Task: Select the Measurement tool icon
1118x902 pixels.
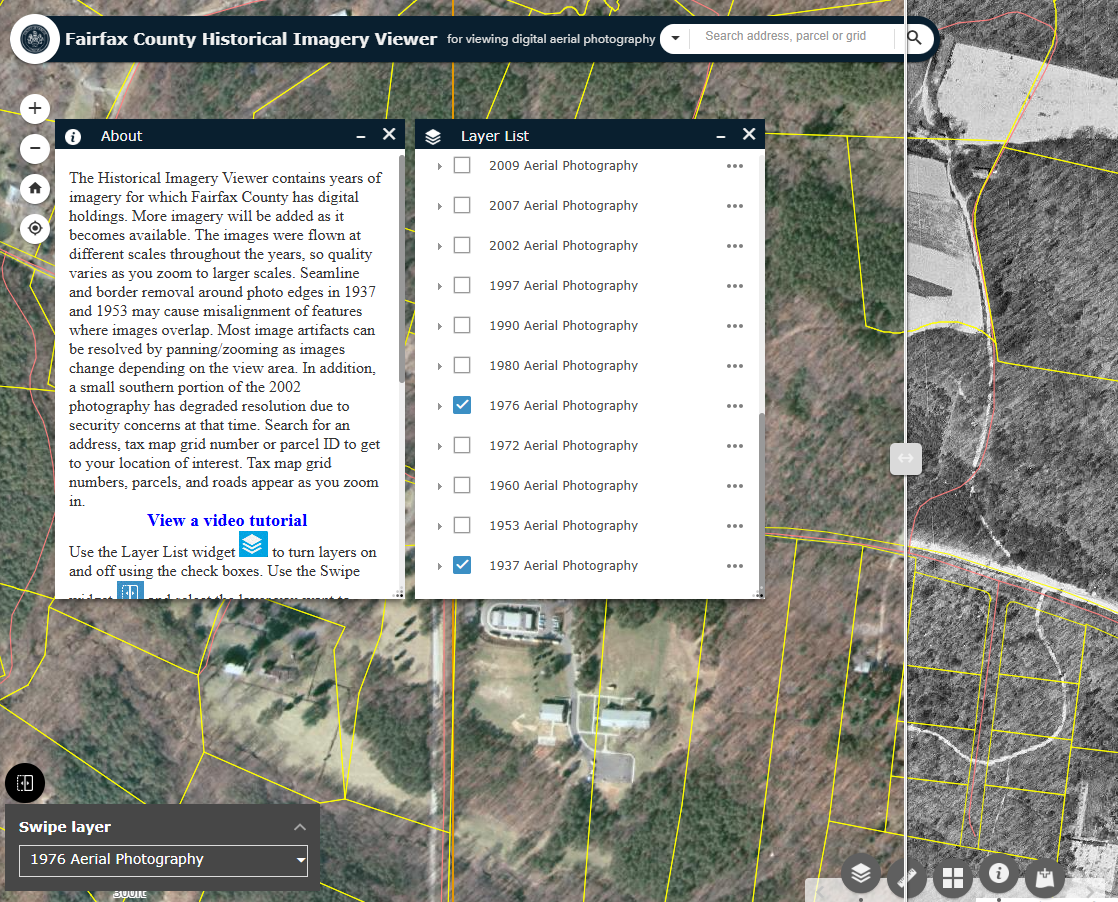Action: [906, 875]
